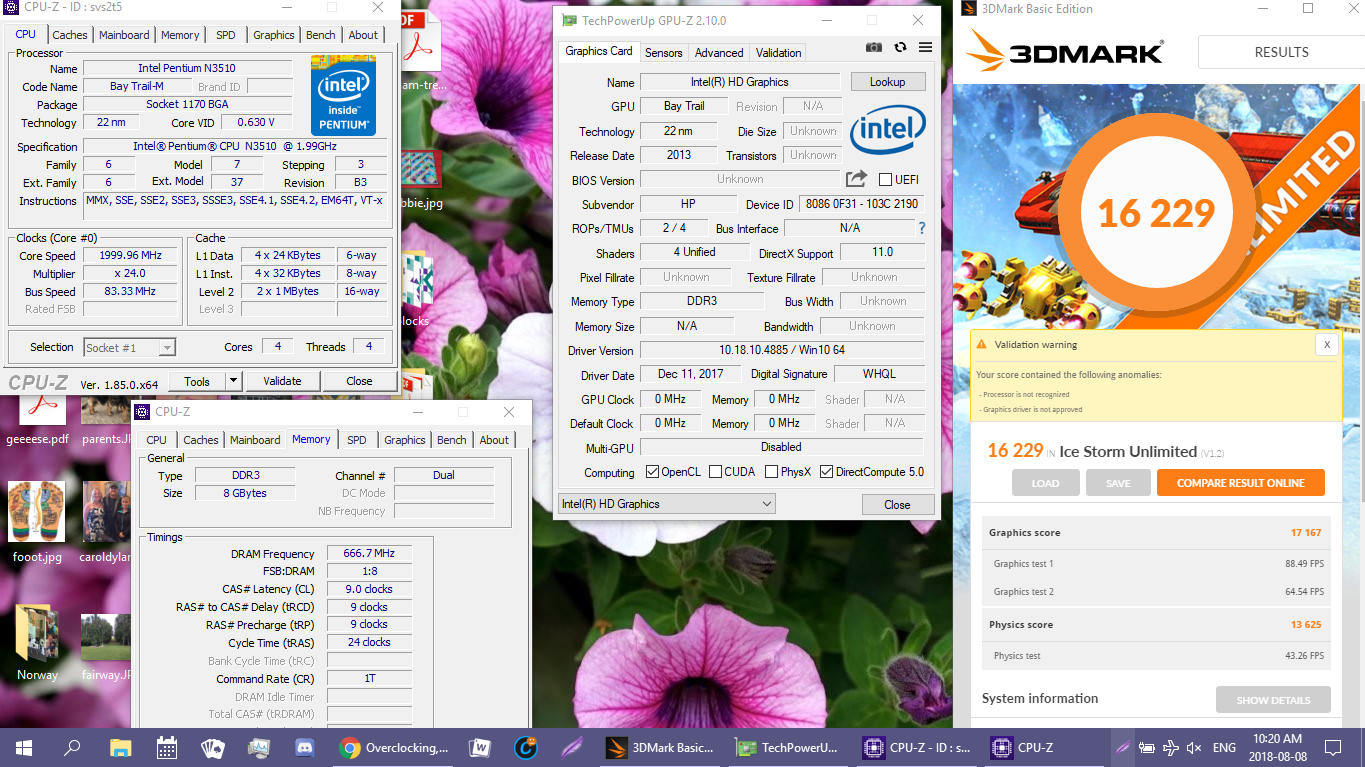The width and height of the screenshot is (1365, 767).
Task: Toggle the DirectCompute 5.0 checkbox
Action: coord(826,472)
